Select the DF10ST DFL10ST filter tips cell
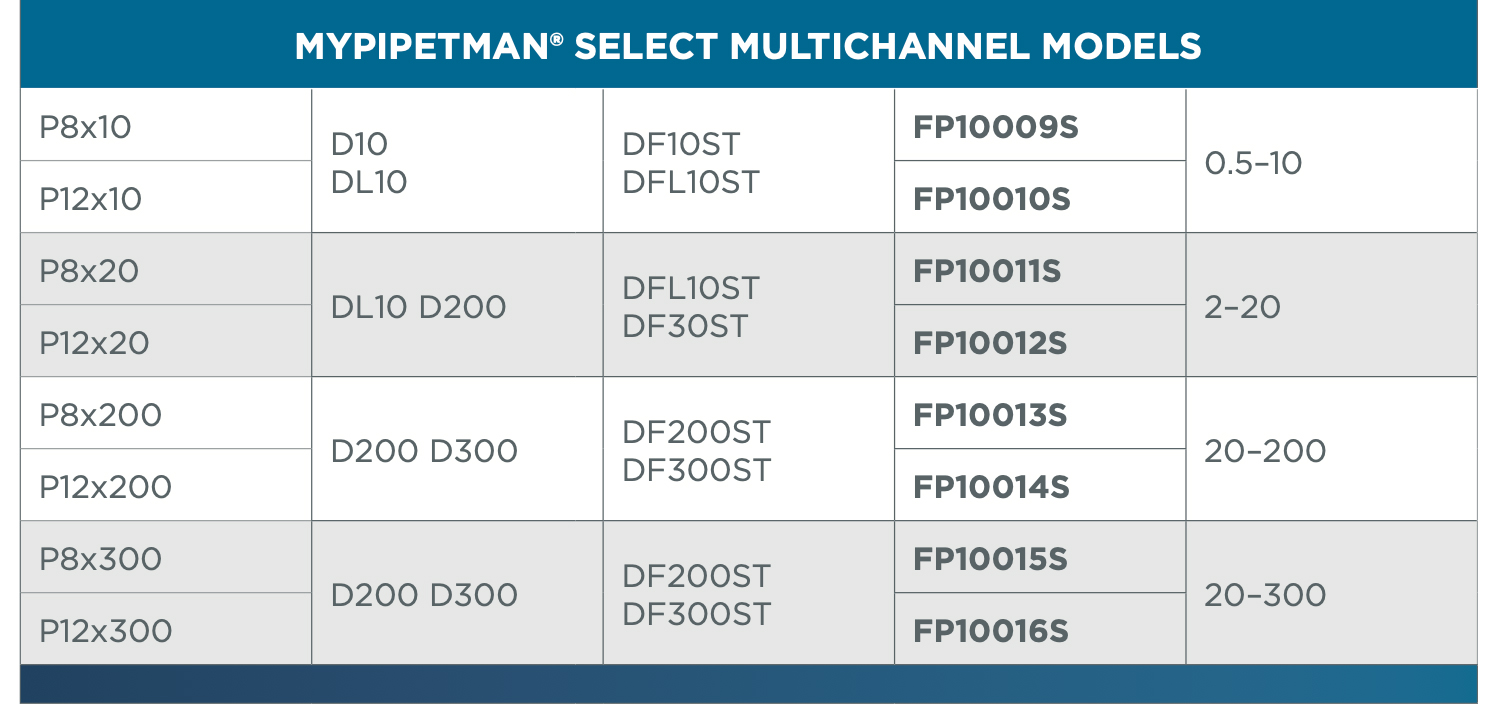Viewport: 1494px width, 722px height. pyautogui.click(x=691, y=163)
